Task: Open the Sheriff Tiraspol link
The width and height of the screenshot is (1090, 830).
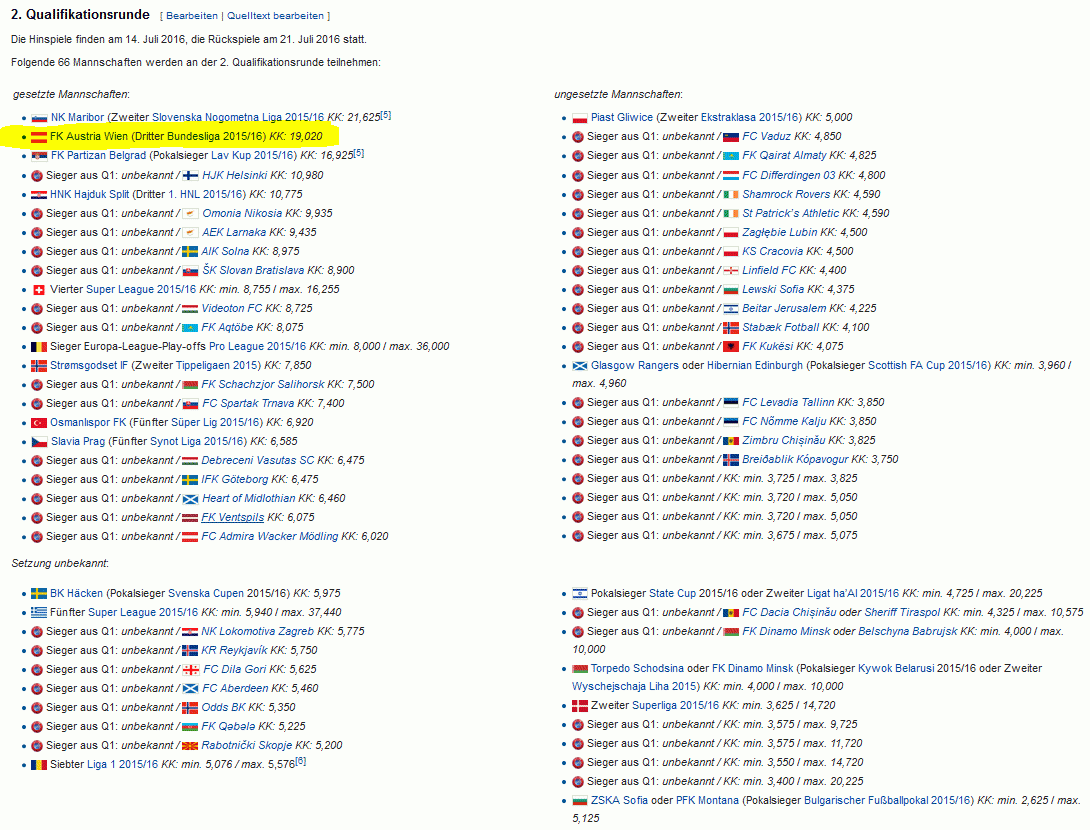Action: point(902,612)
